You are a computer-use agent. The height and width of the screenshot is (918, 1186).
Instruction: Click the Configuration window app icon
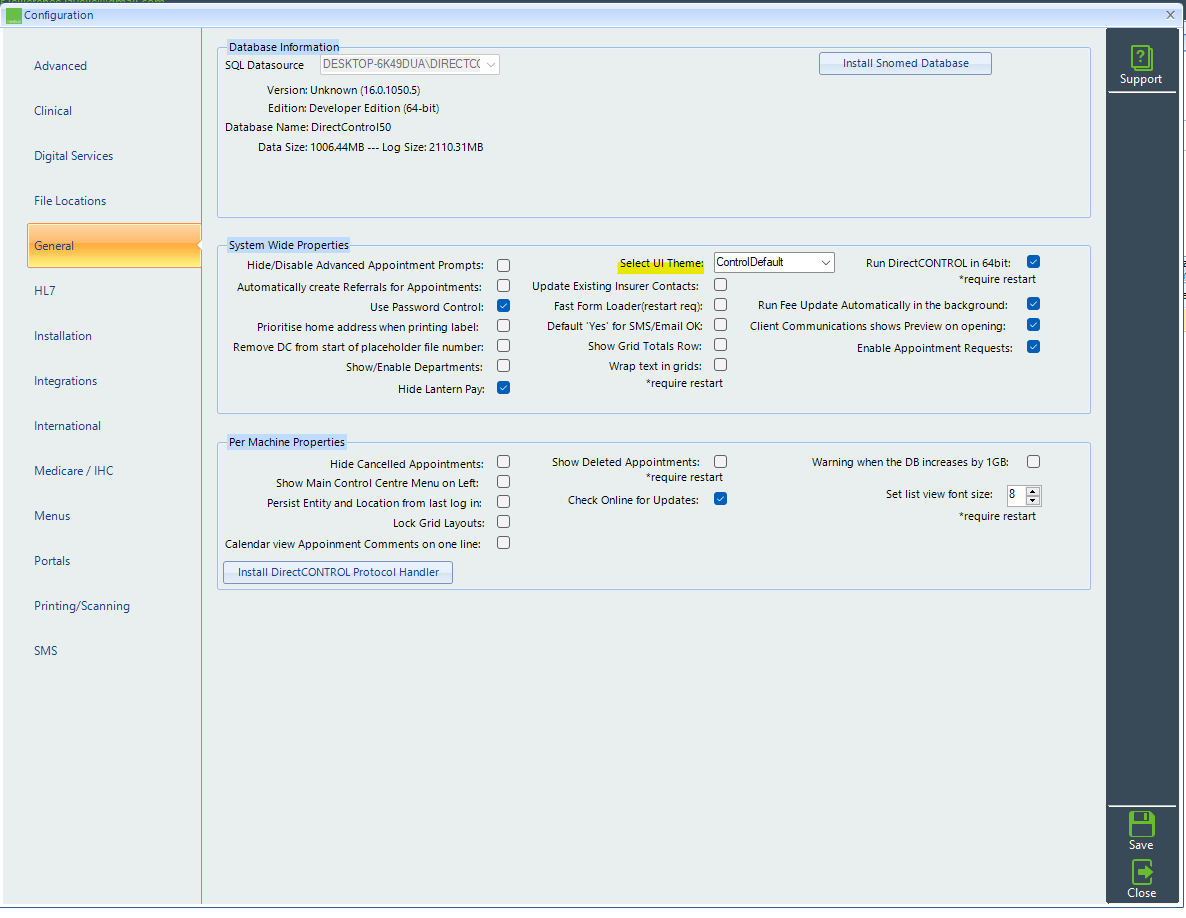[14, 15]
